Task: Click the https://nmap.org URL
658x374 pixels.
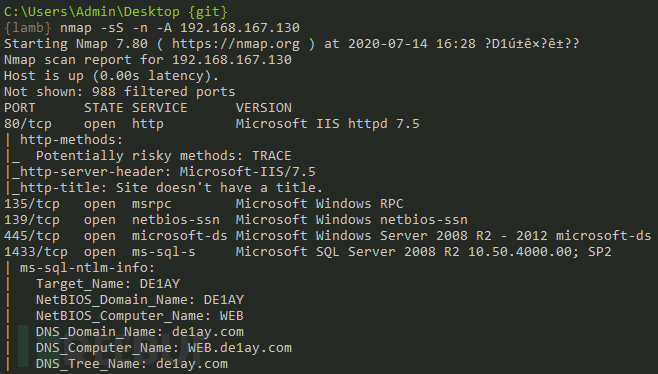Action: 236,44
